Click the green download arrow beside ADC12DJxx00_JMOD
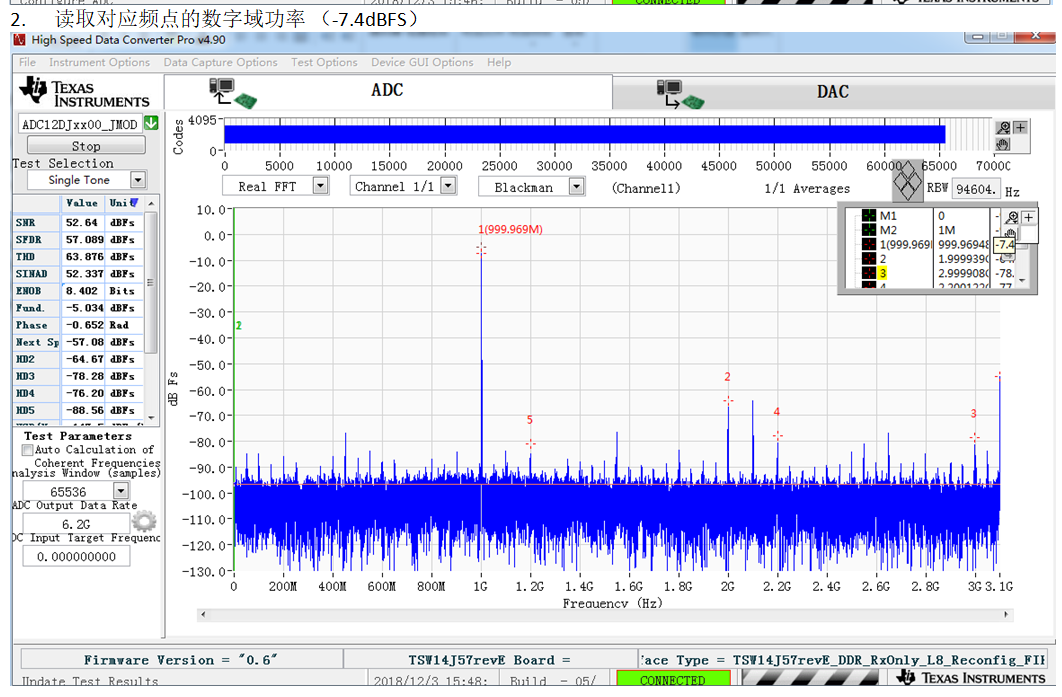The image size is (1062, 697). [x=151, y=123]
